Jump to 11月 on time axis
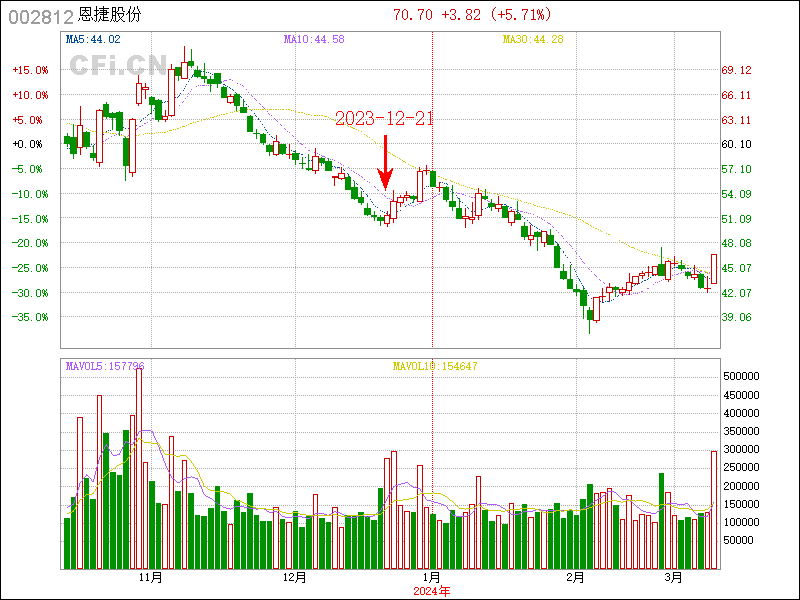Image resolution: width=800 pixels, height=600 pixels. tap(151, 578)
